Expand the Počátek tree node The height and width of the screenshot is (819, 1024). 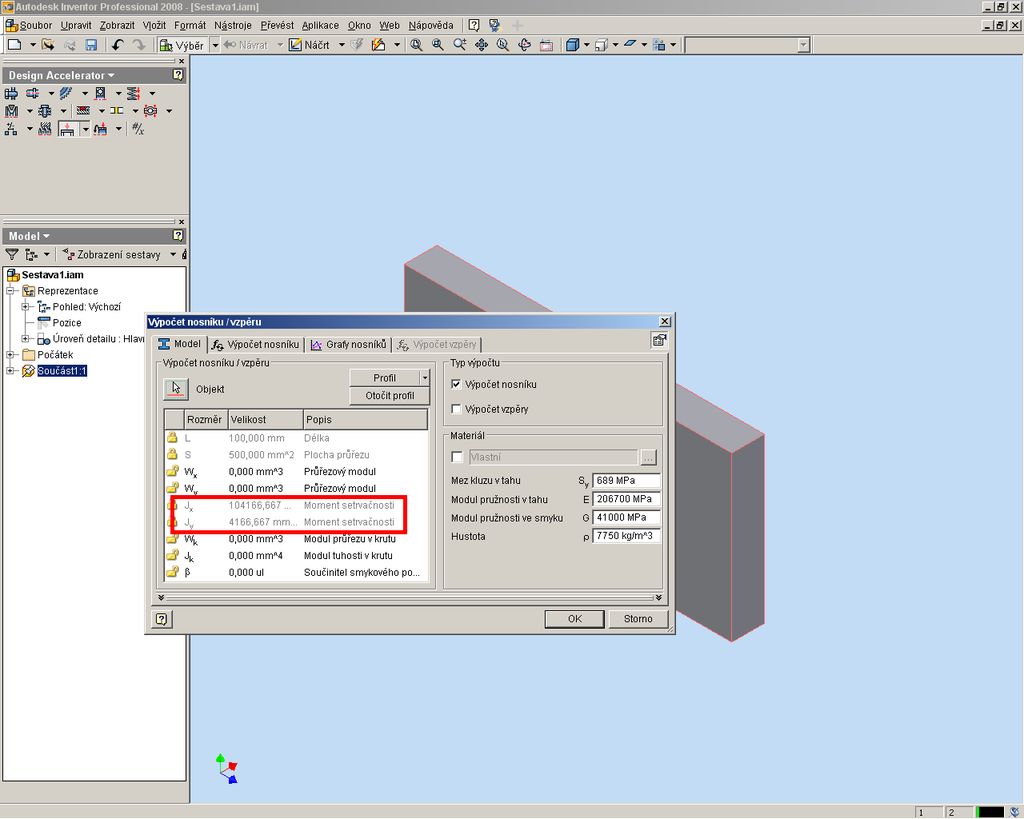[11, 355]
